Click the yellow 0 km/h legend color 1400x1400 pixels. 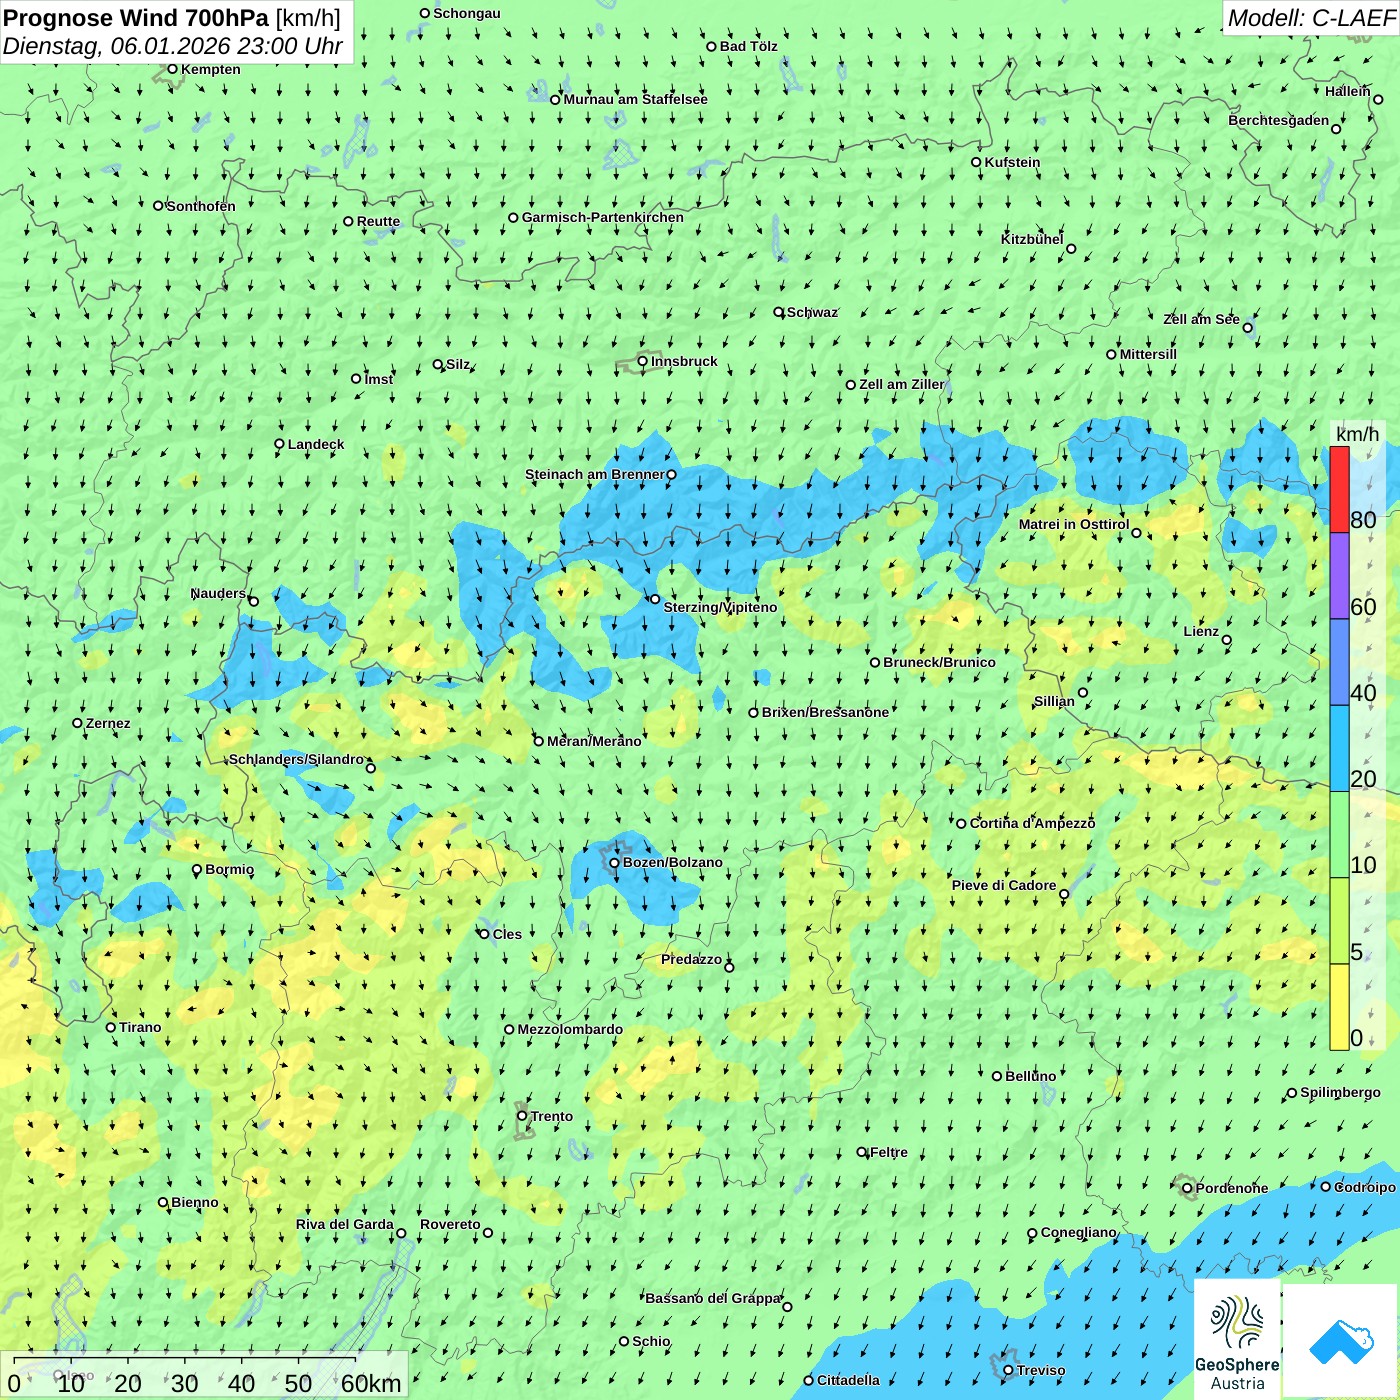click(1339, 1007)
